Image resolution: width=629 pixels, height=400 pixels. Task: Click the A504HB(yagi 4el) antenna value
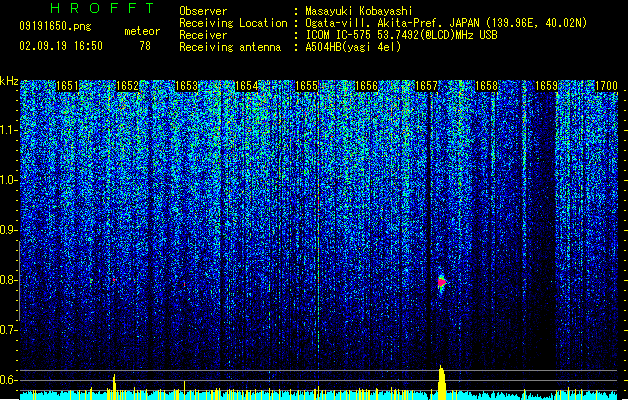point(353,47)
